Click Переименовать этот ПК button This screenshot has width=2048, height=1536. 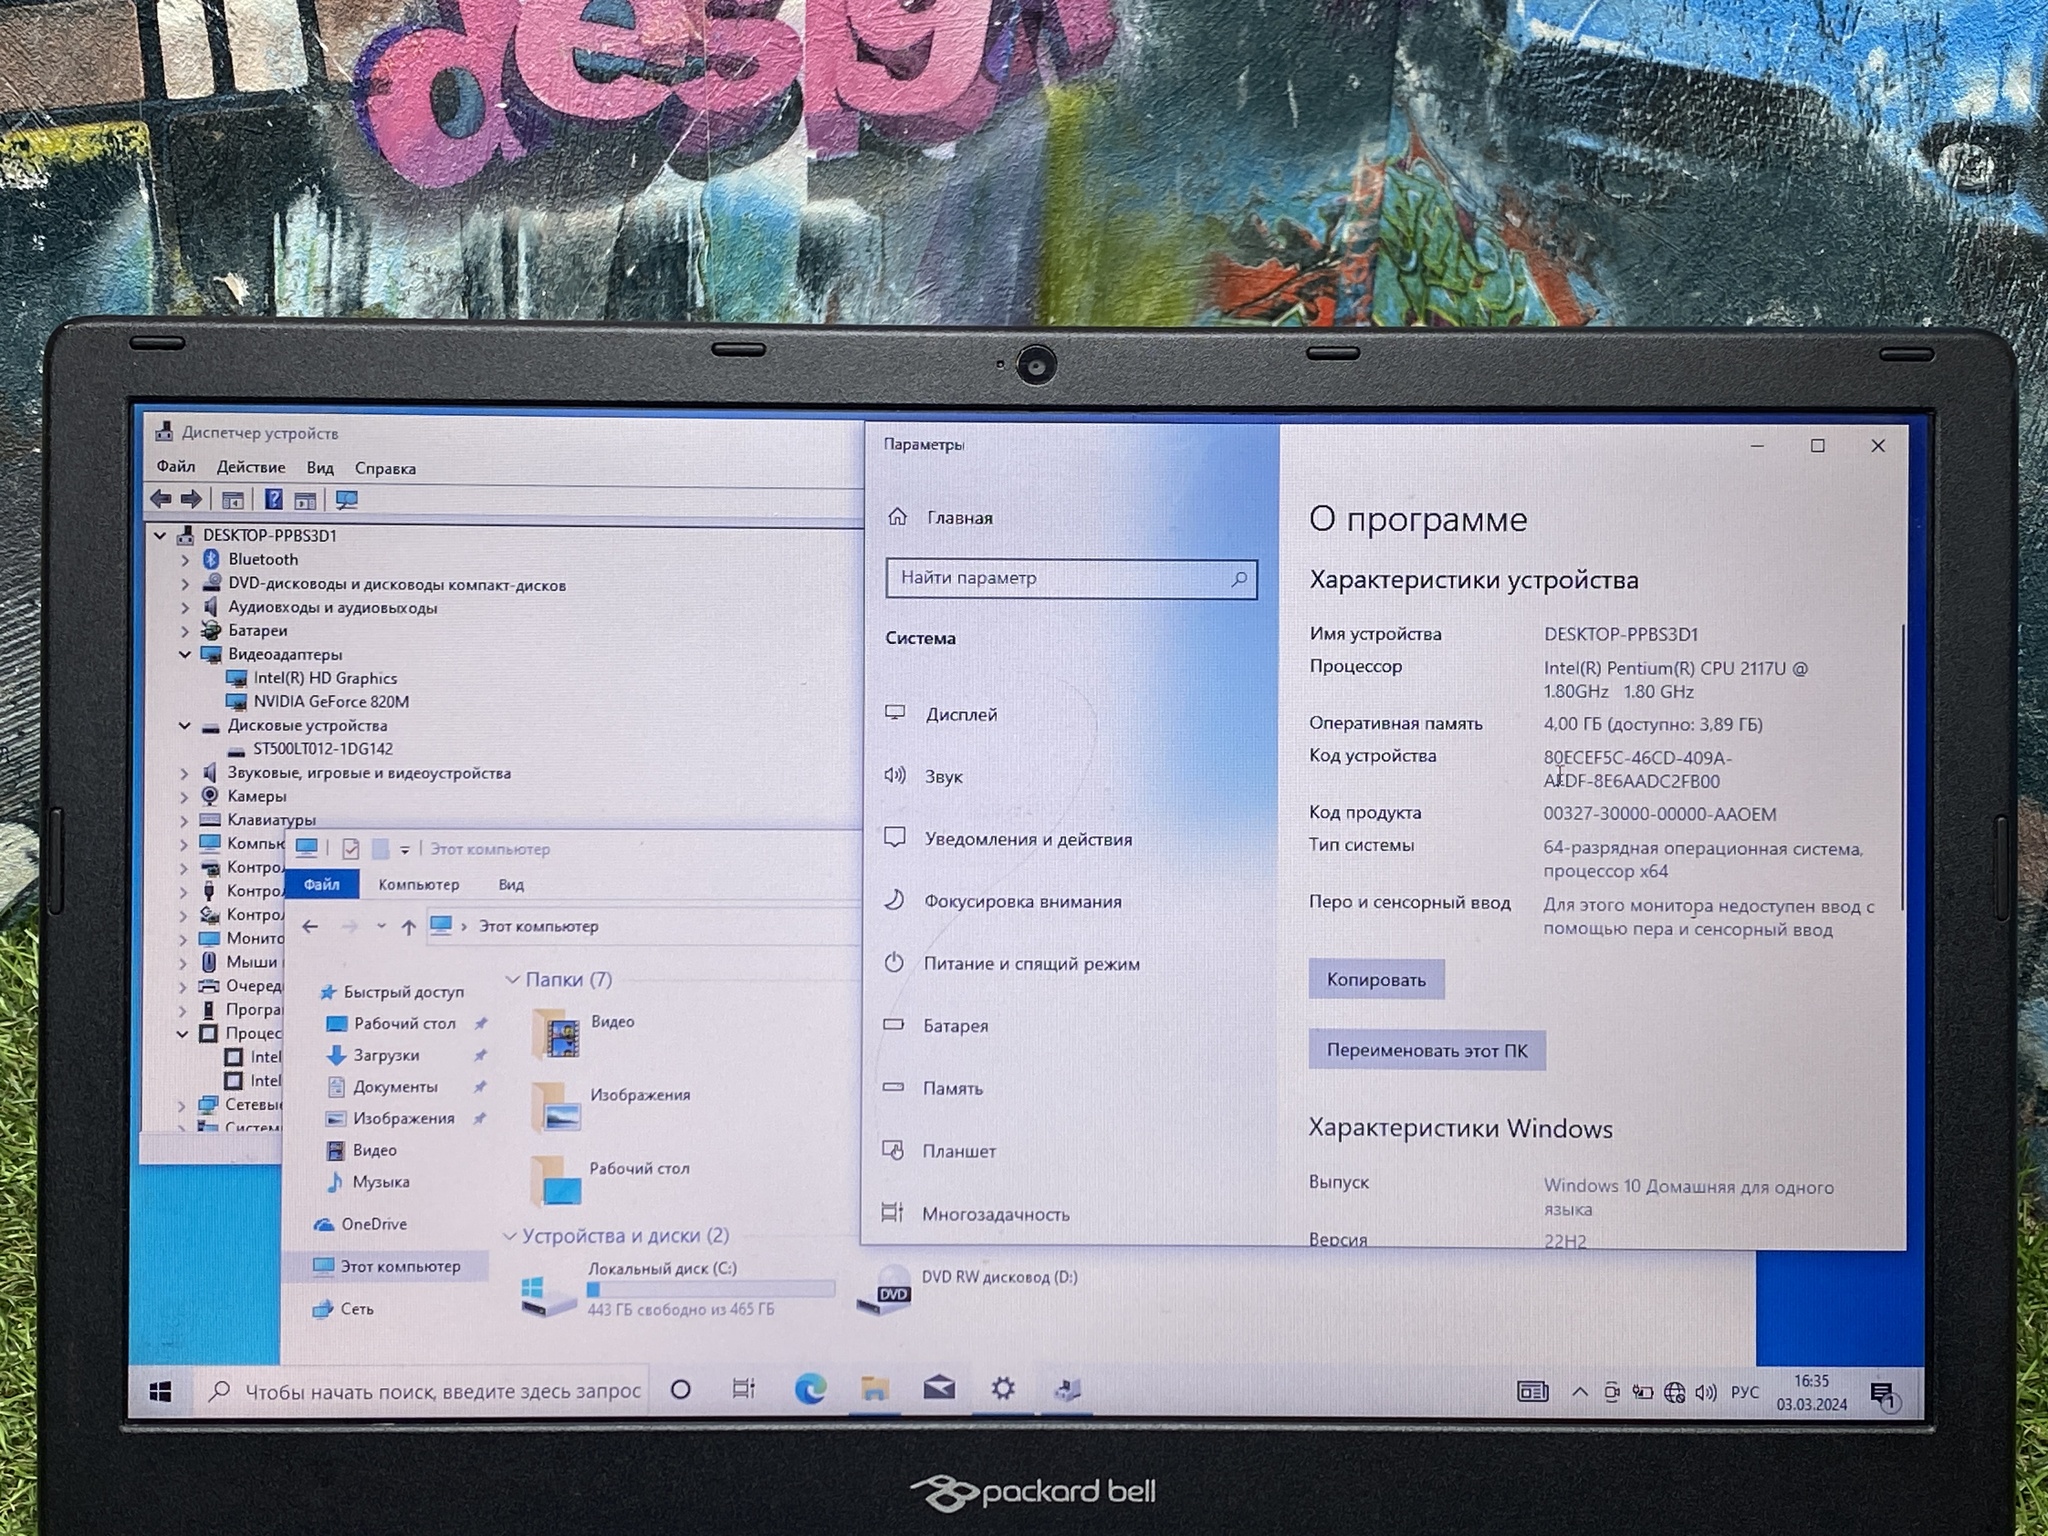tap(1426, 1051)
